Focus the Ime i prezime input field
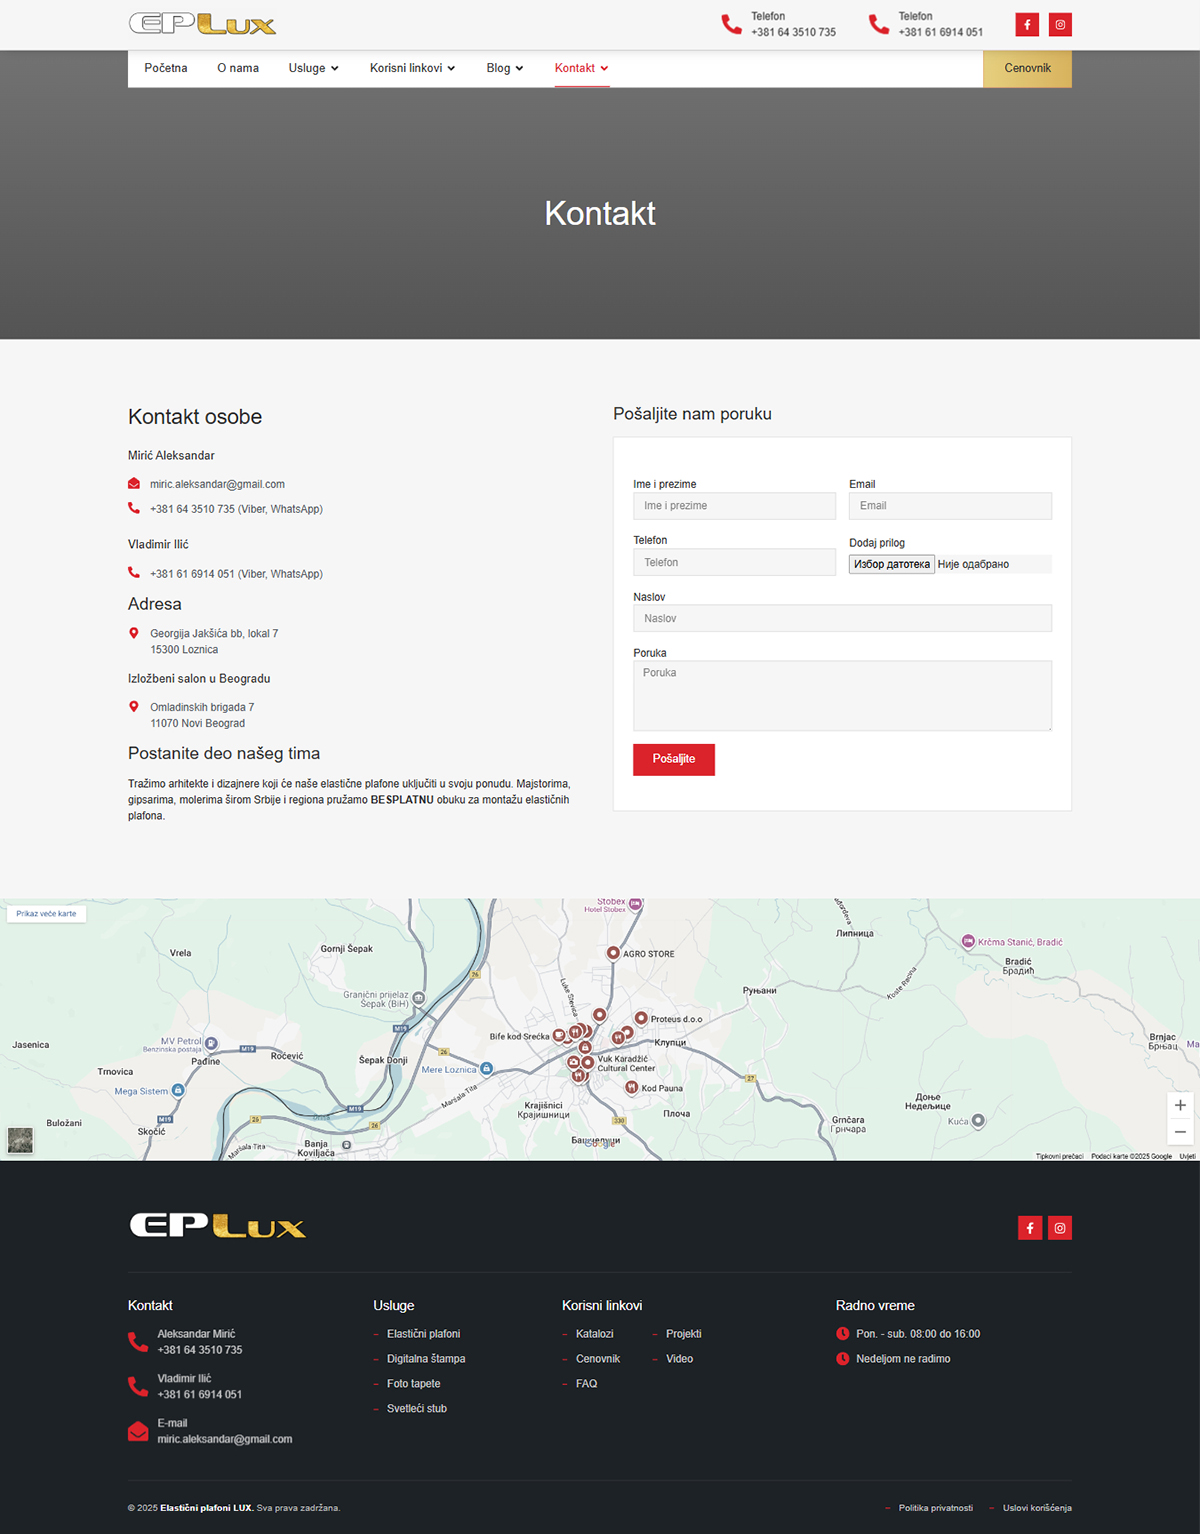The width and height of the screenshot is (1200, 1534). coord(734,506)
